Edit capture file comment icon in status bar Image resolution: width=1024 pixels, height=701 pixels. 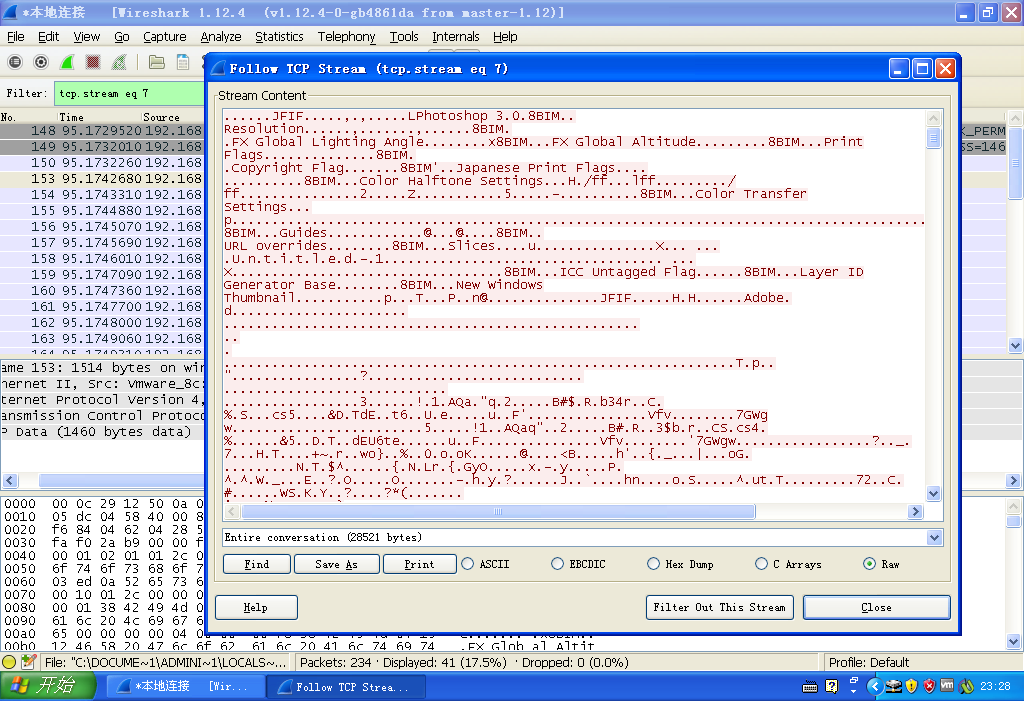click(28, 662)
